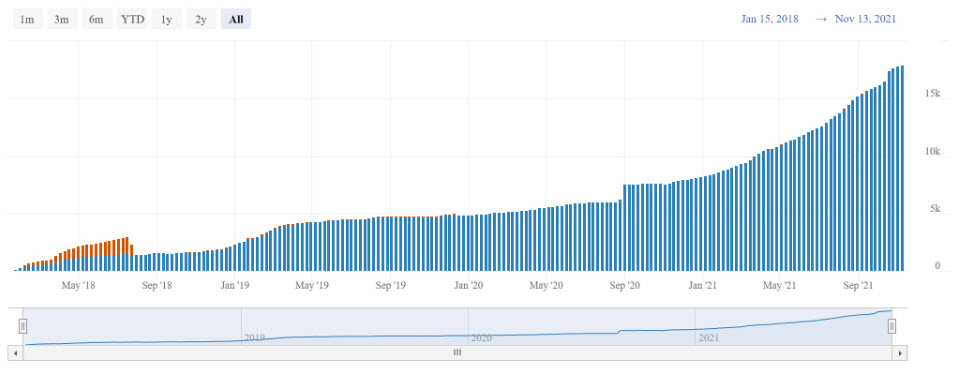Viewport: 956px width, 370px height.
Task: Click the May '18 axis label
Action: point(79,285)
